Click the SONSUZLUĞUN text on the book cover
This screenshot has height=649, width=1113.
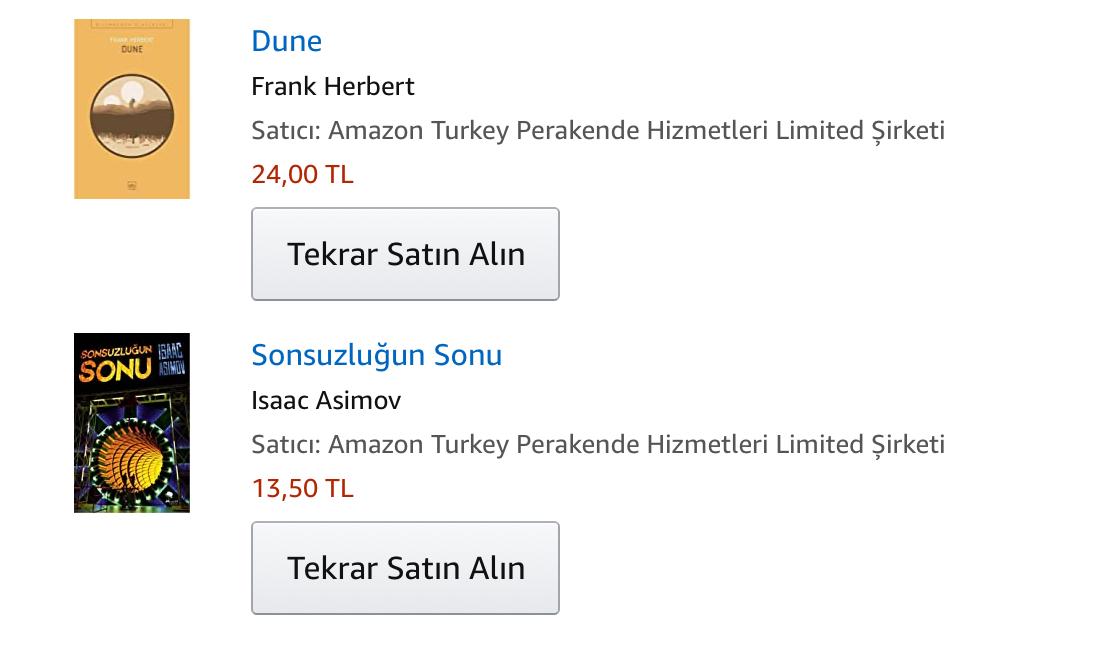tap(113, 348)
